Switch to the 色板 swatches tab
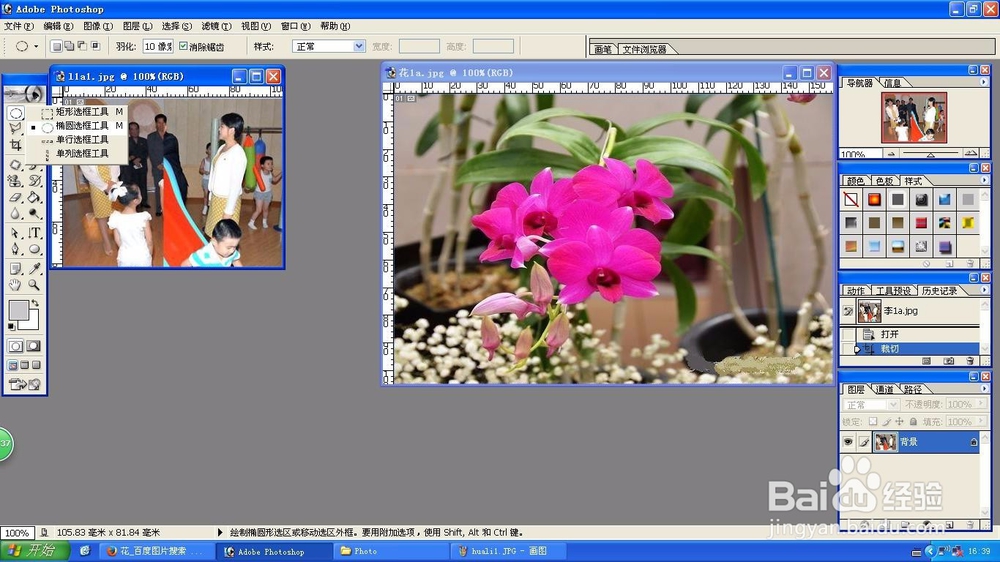Image resolution: width=1000 pixels, height=562 pixels. [x=884, y=181]
